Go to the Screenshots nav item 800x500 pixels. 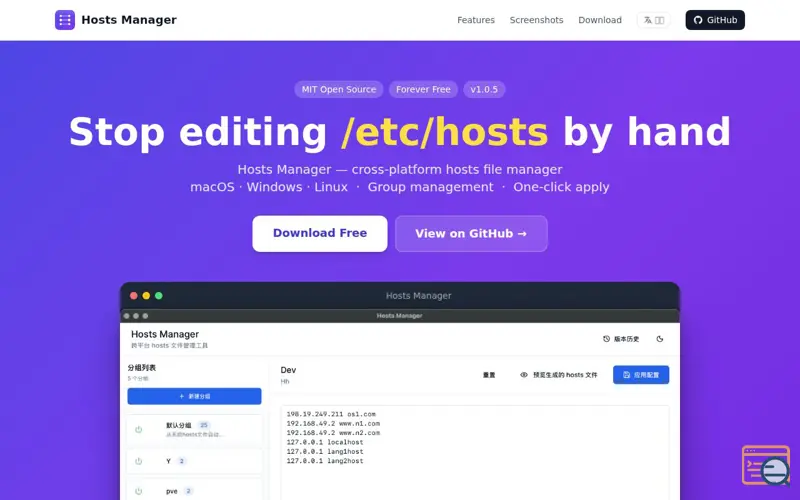tap(536, 20)
